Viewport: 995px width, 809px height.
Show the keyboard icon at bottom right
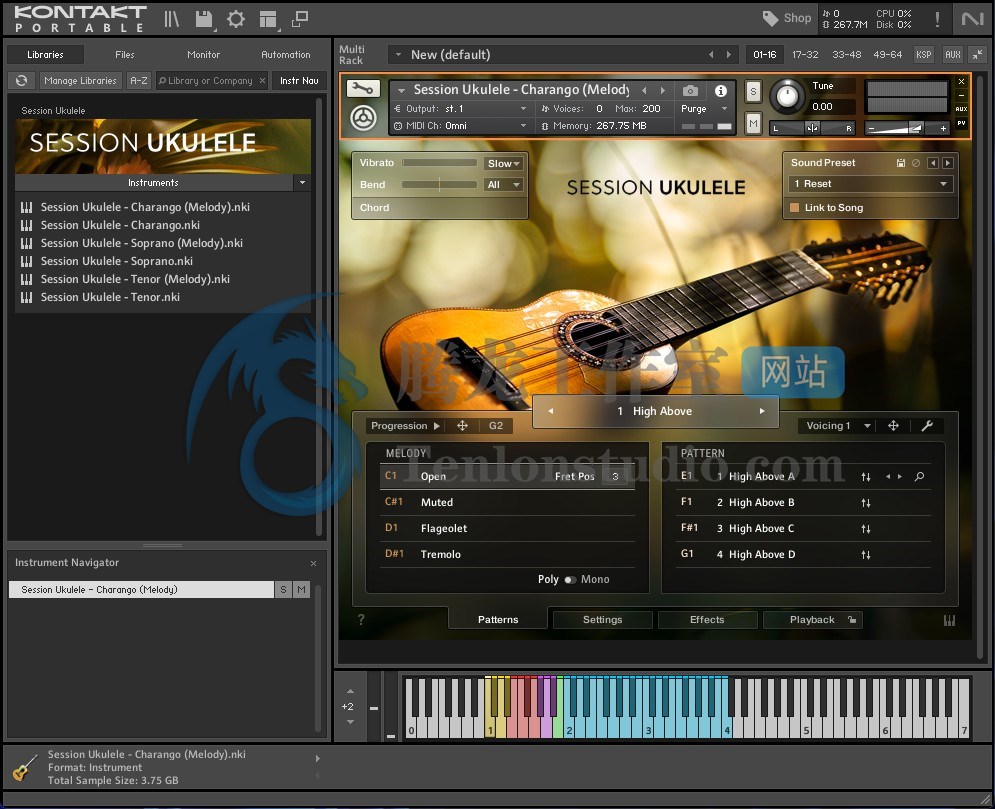pyautogui.click(x=949, y=621)
